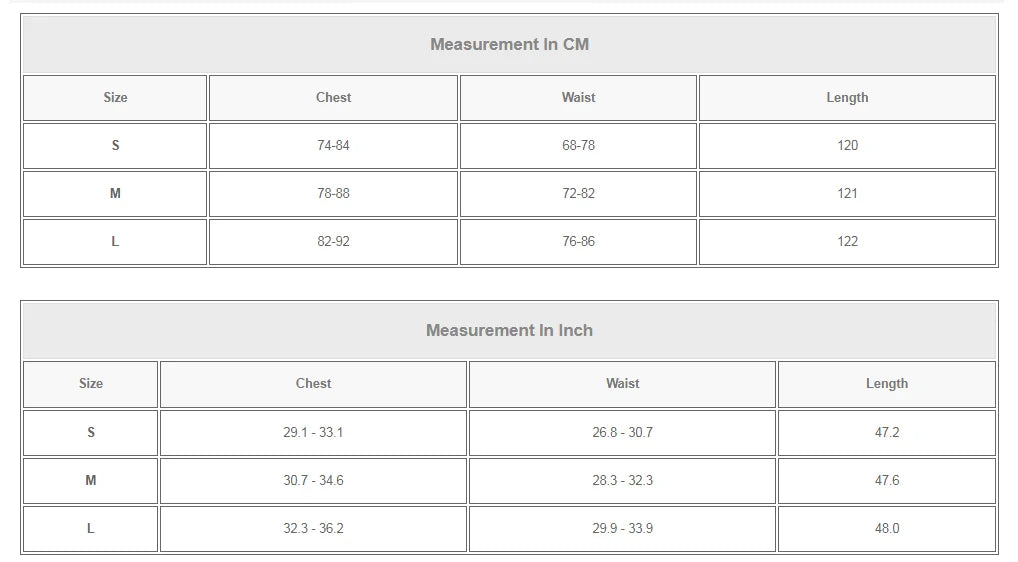Click the 122 length cell

click(x=847, y=241)
